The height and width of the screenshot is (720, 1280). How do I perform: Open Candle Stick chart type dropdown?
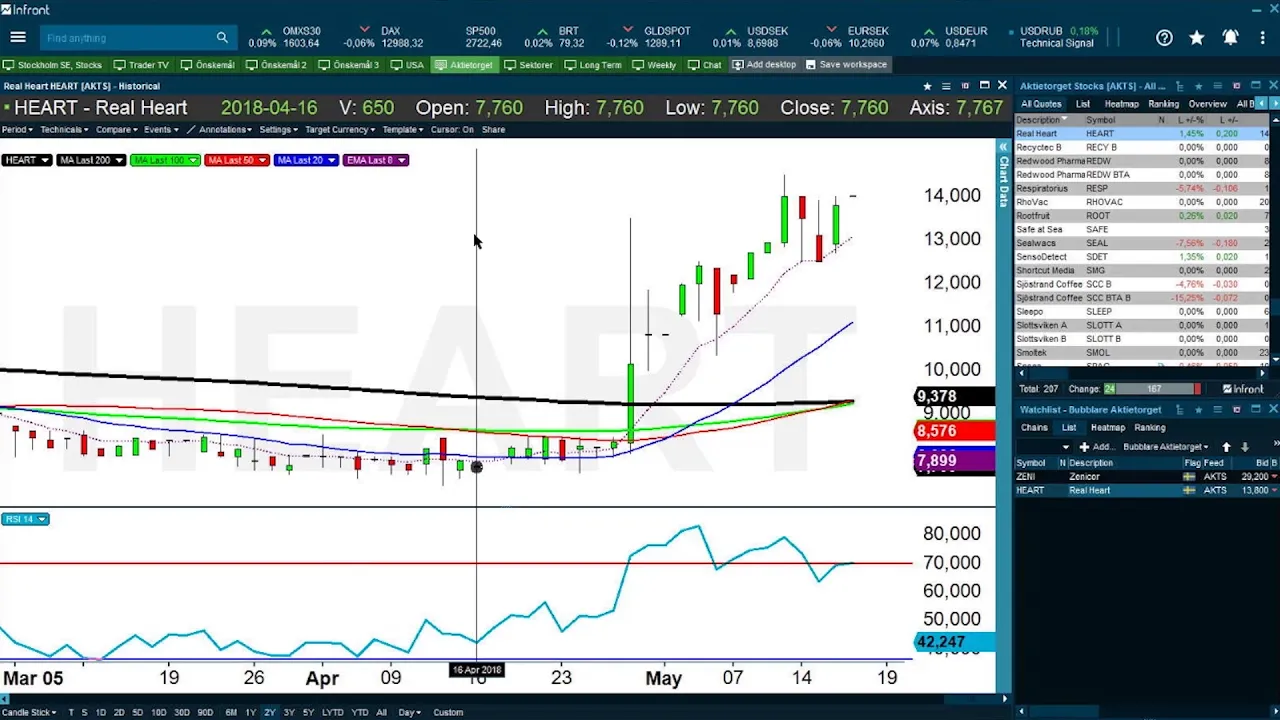tap(31, 713)
